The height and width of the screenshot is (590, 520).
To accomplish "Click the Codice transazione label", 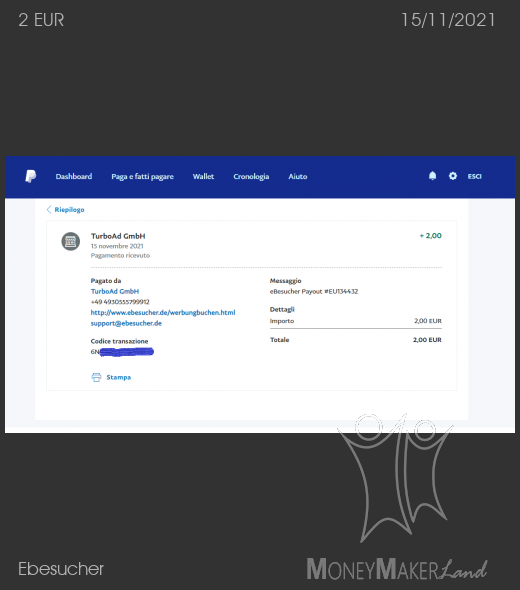I will click(x=119, y=341).
